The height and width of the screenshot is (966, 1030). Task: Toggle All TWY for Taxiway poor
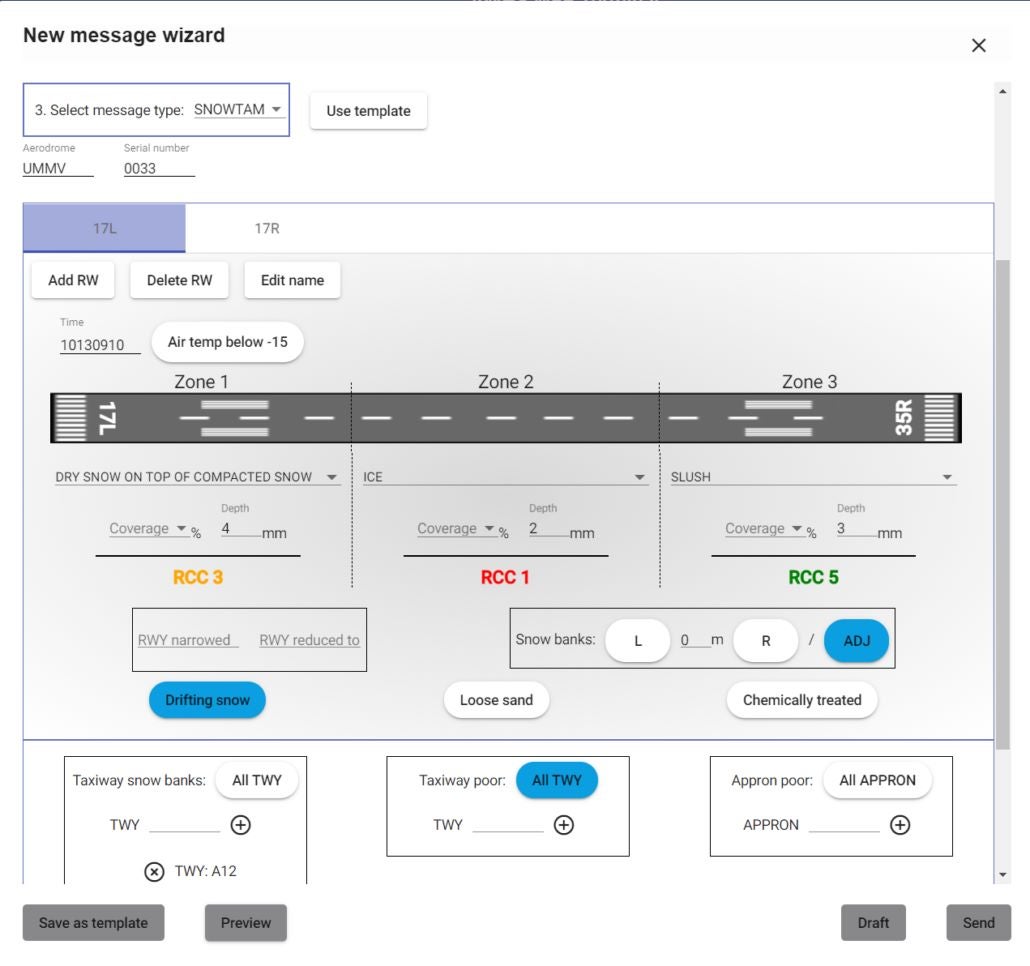pyautogui.click(x=556, y=780)
